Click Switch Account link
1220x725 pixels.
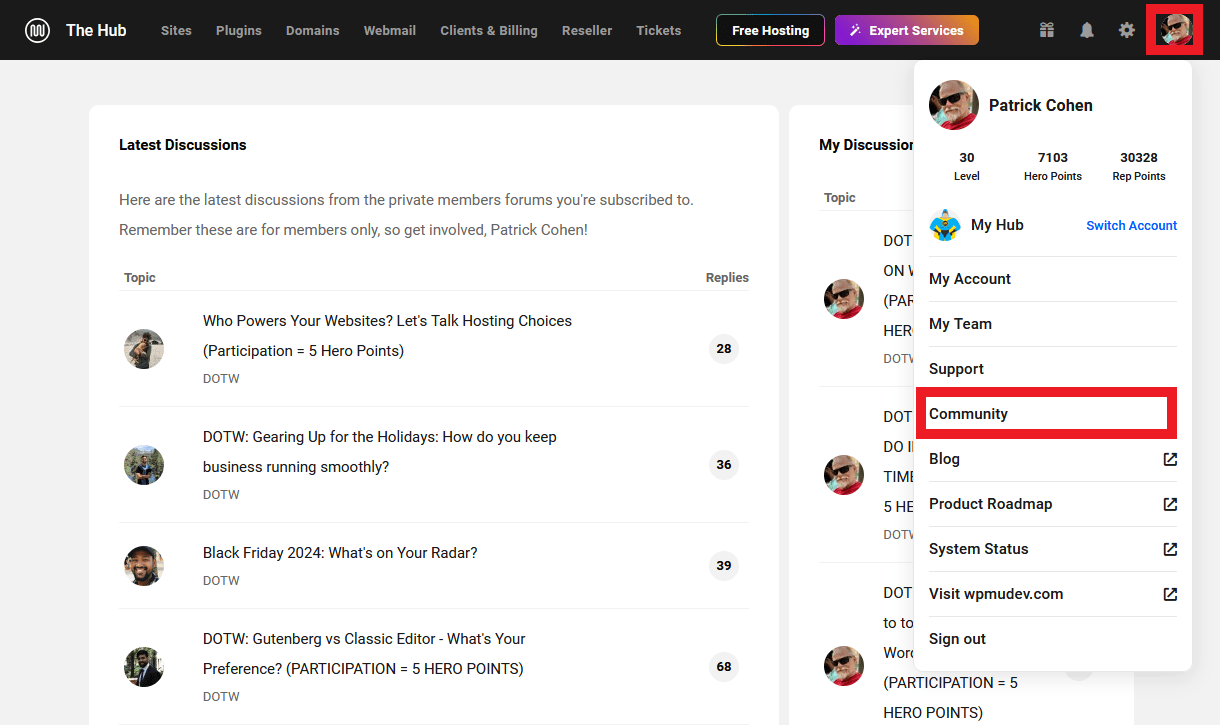pyautogui.click(x=1132, y=225)
